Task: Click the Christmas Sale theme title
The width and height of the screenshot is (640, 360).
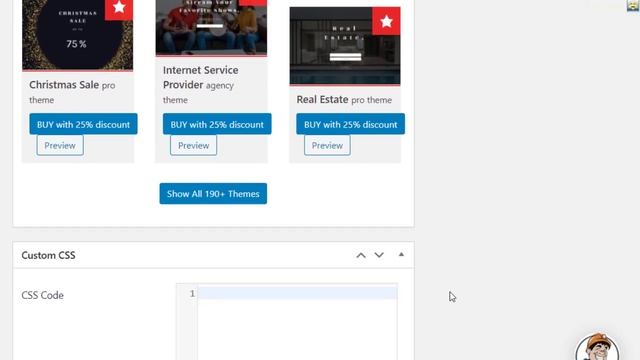Action: click(64, 85)
